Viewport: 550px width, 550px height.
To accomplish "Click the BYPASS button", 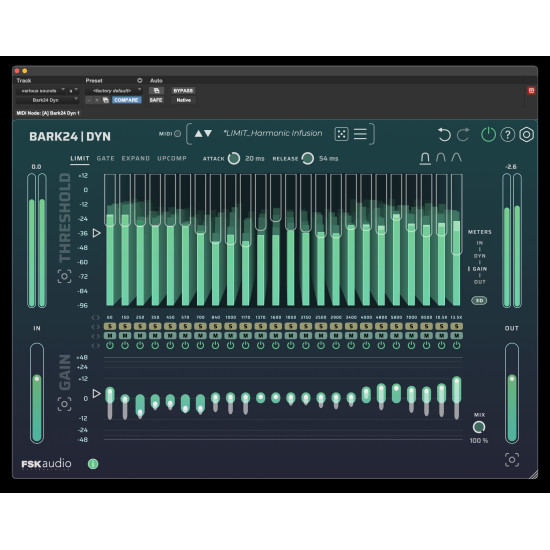I will point(183,90).
